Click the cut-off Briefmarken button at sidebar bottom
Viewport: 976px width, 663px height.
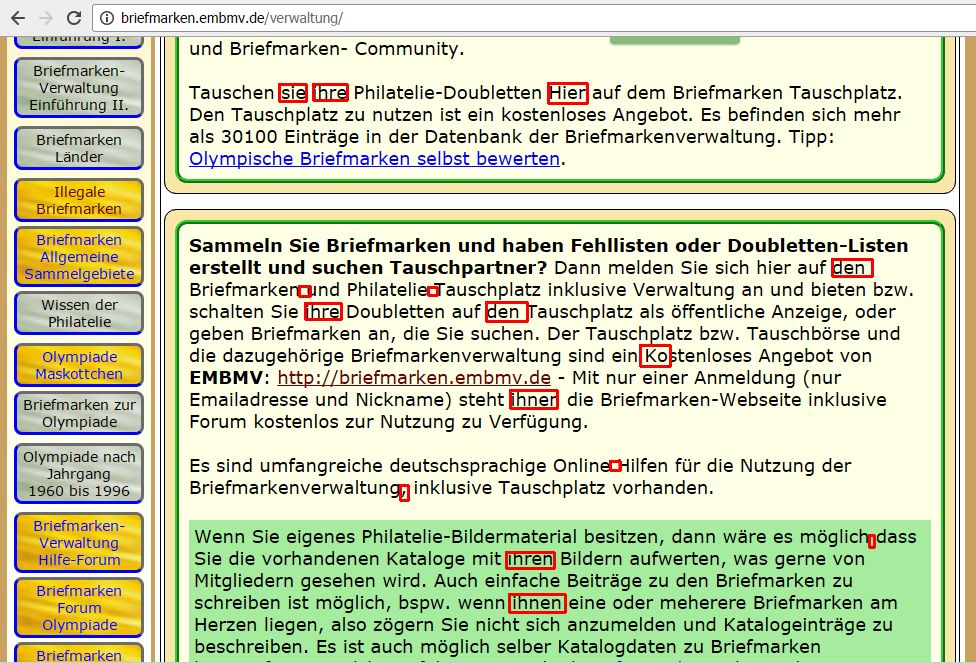79,654
